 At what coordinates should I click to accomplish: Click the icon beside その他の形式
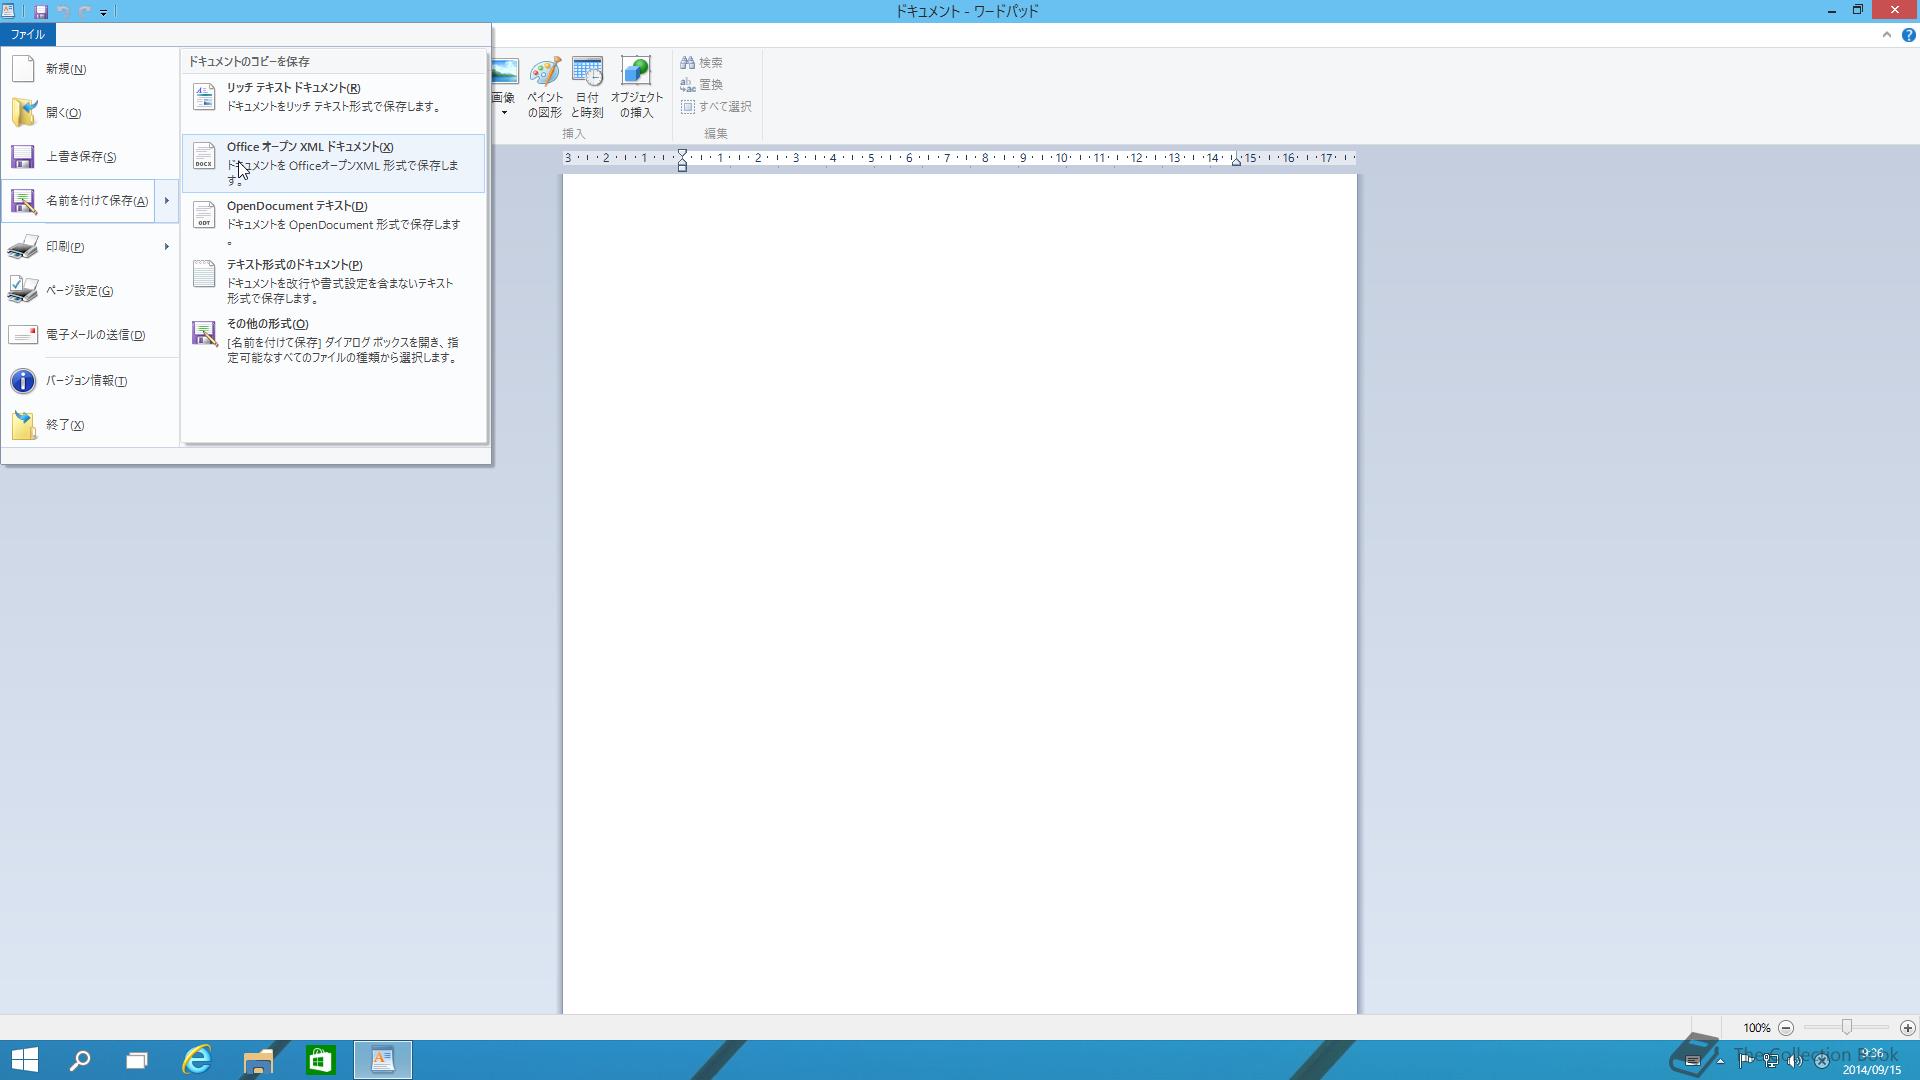(204, 333)
